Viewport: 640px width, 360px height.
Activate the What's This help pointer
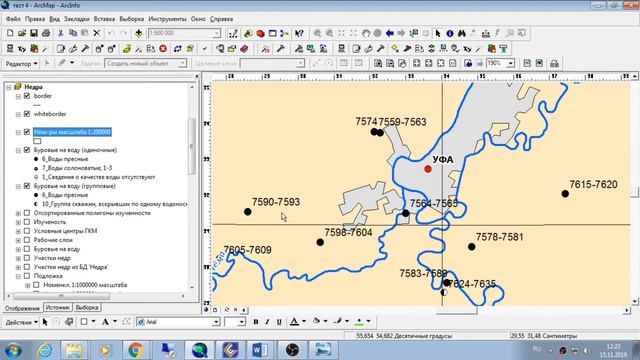tap(299, 33)
